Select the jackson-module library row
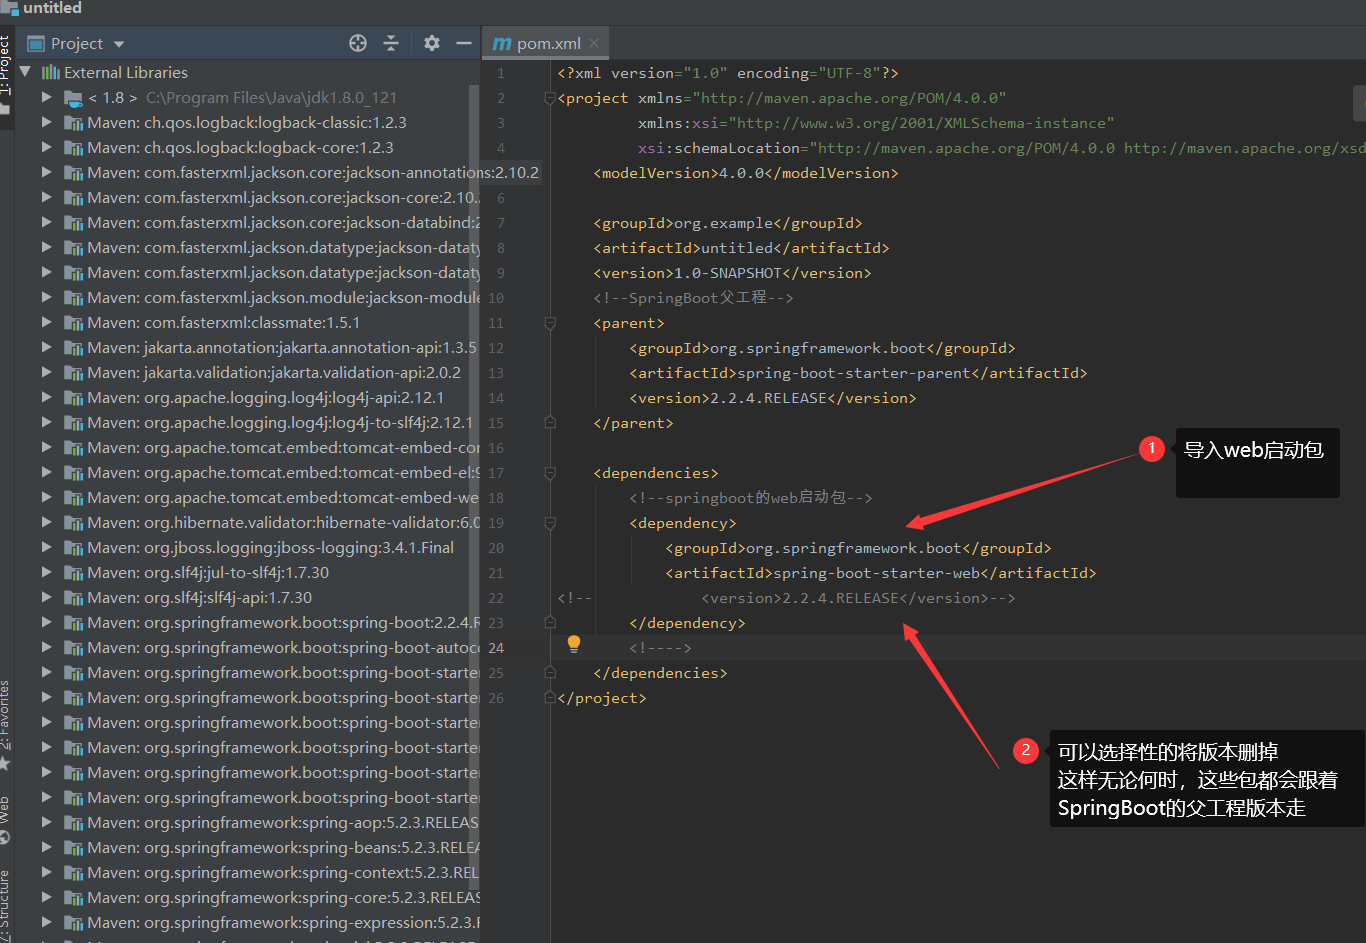Image resolution: width=1366 pixels, height=943 pixels. click(247, 297)
